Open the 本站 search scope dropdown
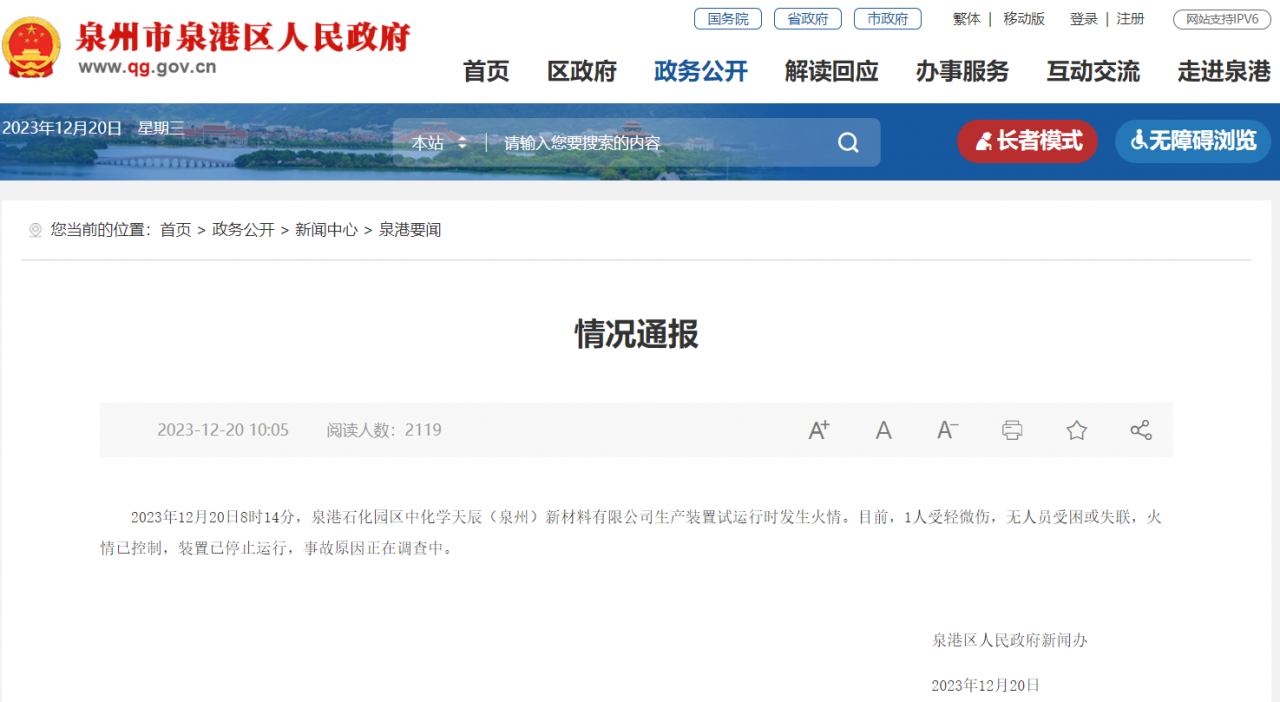The image size is (1280, 702). tap(439, 143)
